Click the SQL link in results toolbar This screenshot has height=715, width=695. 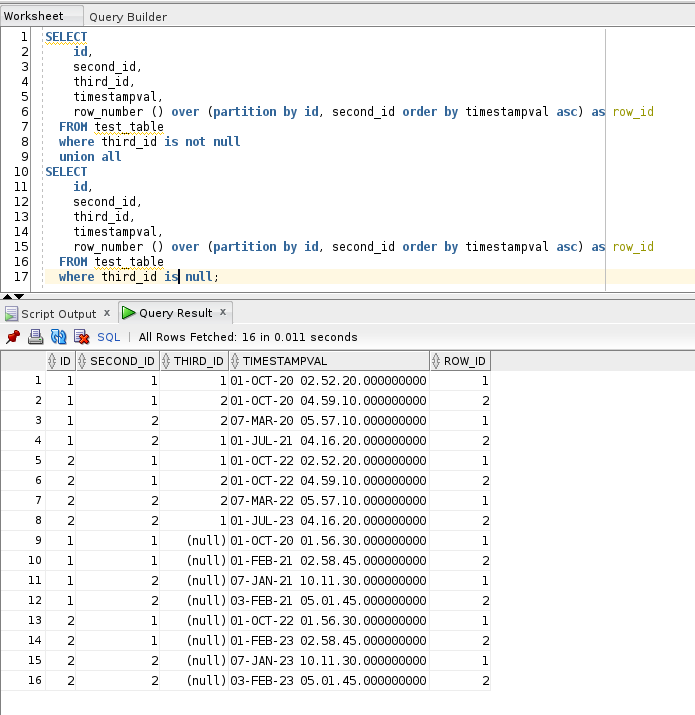pyautogui.click(x=108, y=337)
